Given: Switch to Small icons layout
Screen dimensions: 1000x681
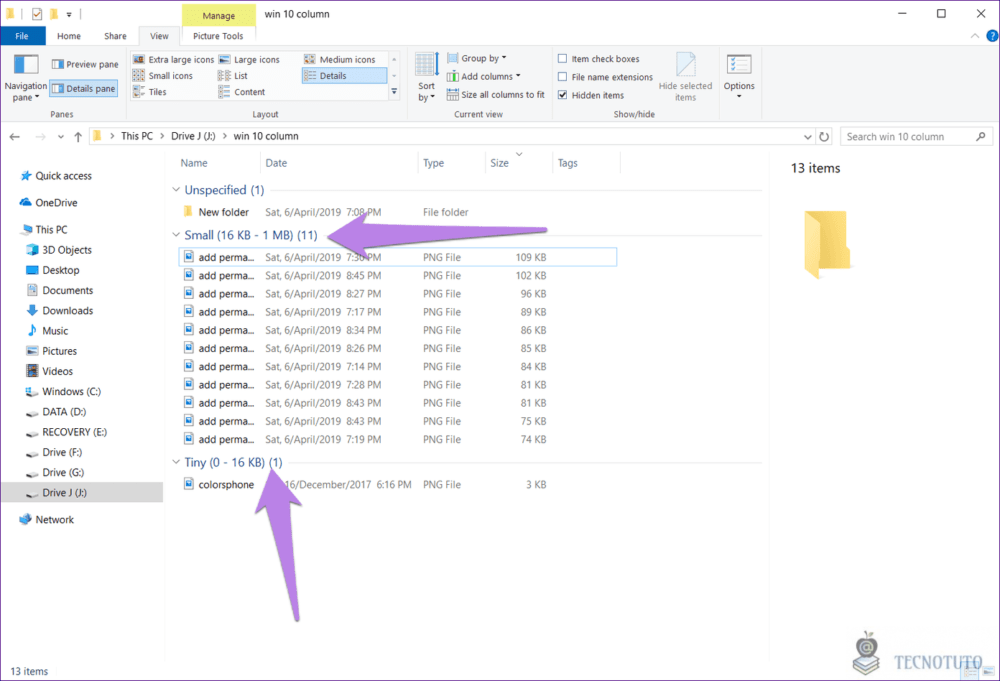Looking at the screenshot, I should coord(163,75).
